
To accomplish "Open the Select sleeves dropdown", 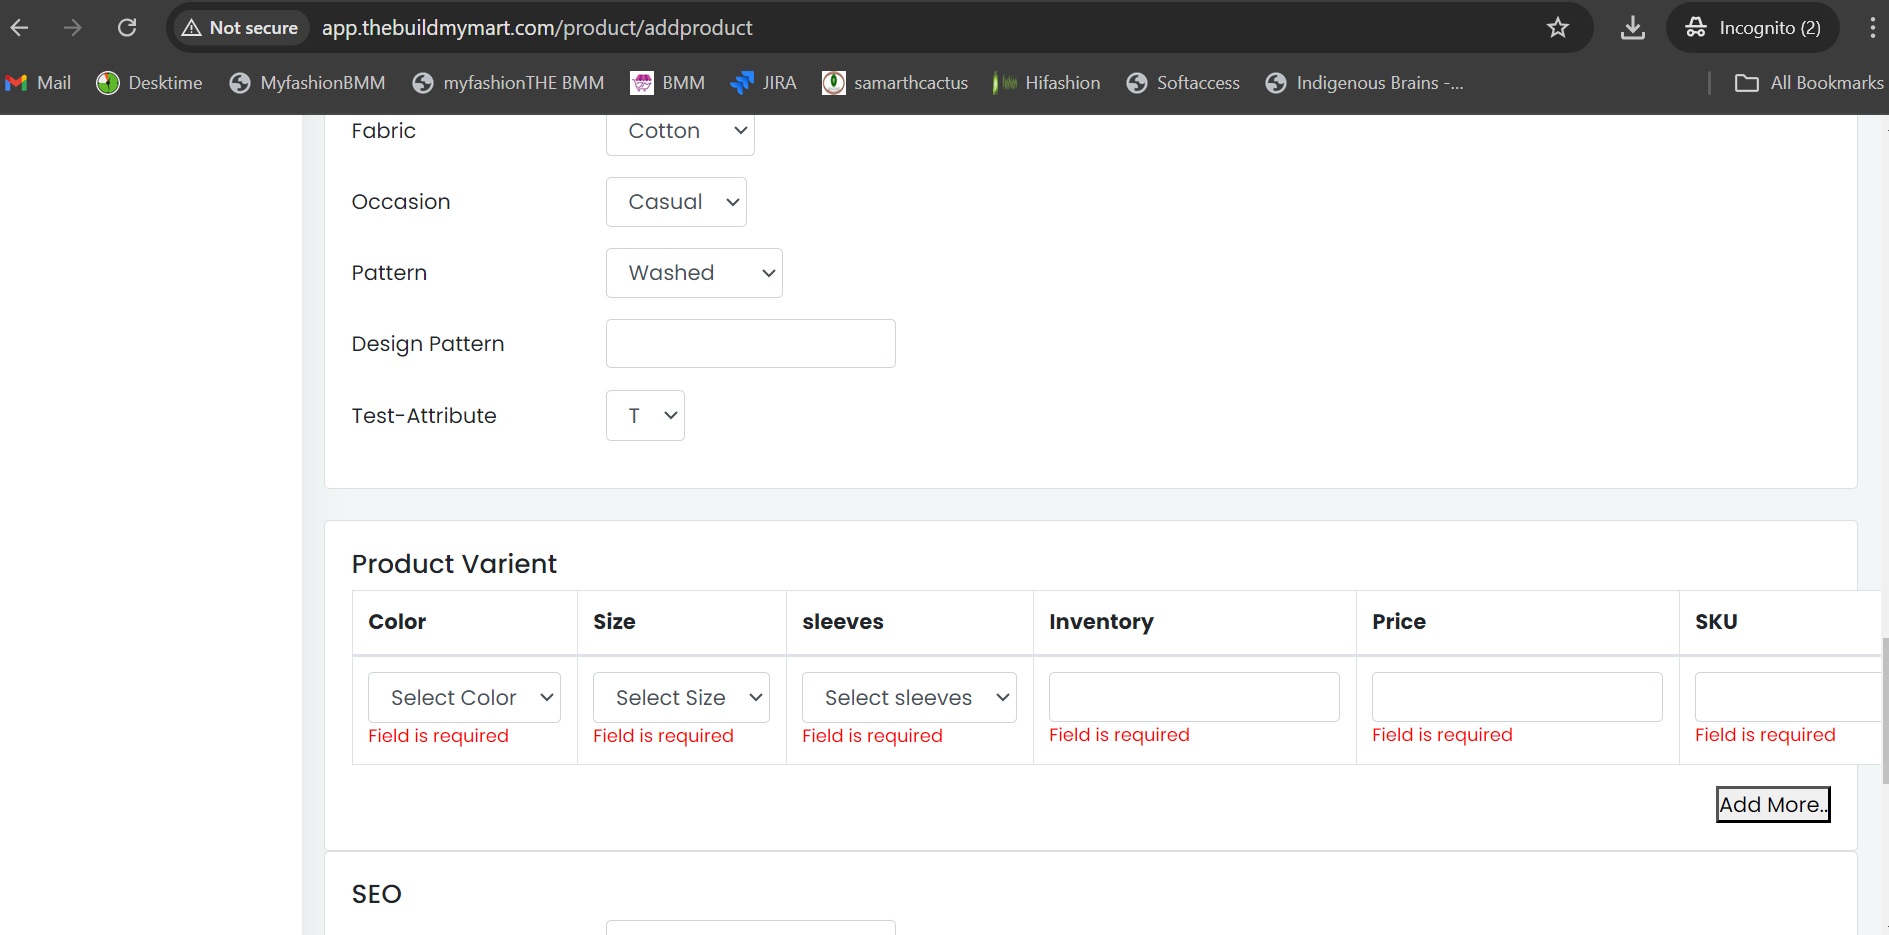I will (x=909, y=697).
